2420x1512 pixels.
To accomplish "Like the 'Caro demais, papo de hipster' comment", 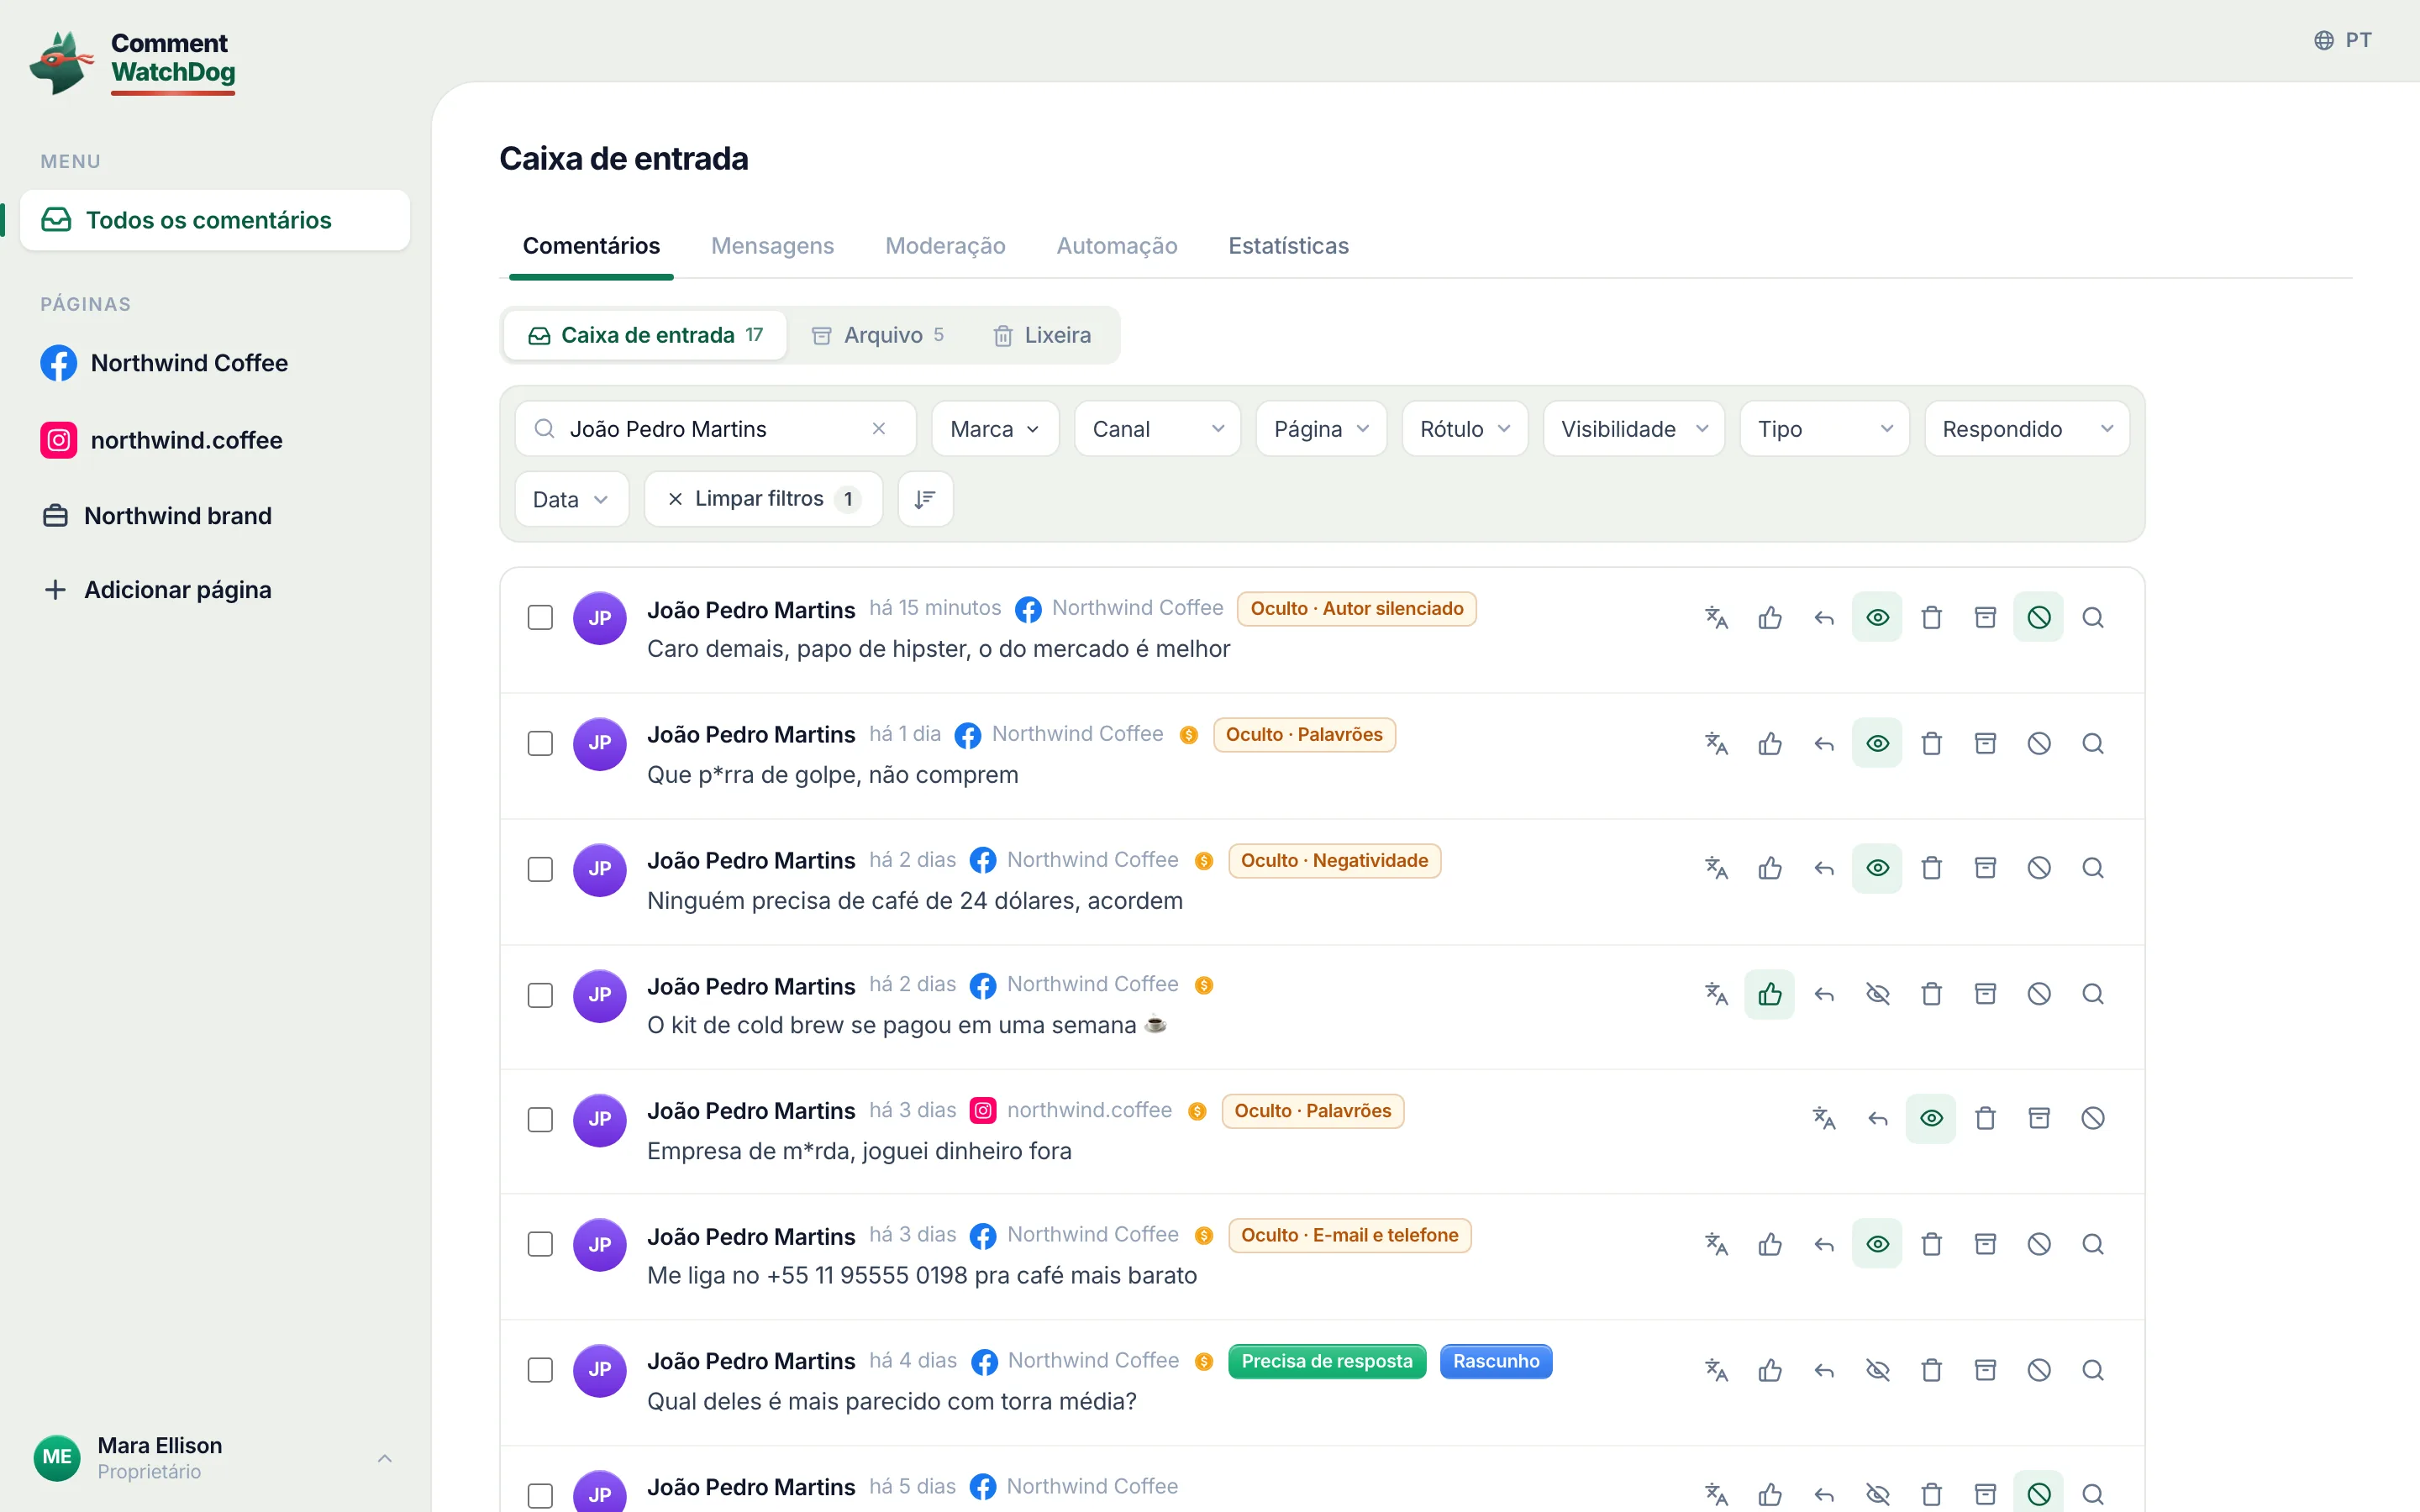I will [1770, 617].
